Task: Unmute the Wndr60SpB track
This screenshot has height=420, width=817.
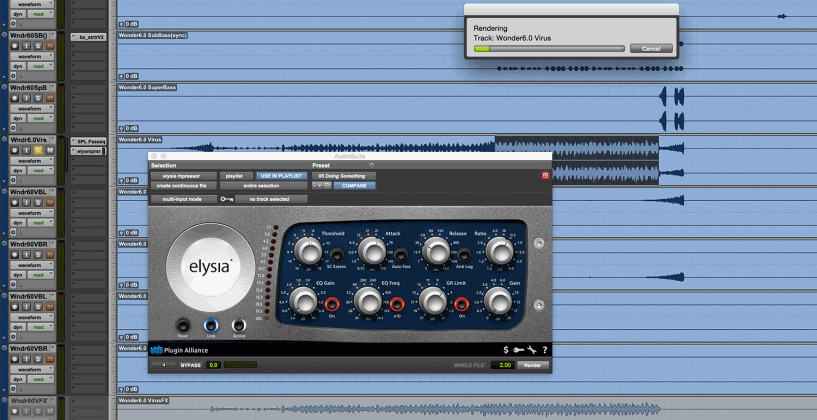Action: point(50,98)
